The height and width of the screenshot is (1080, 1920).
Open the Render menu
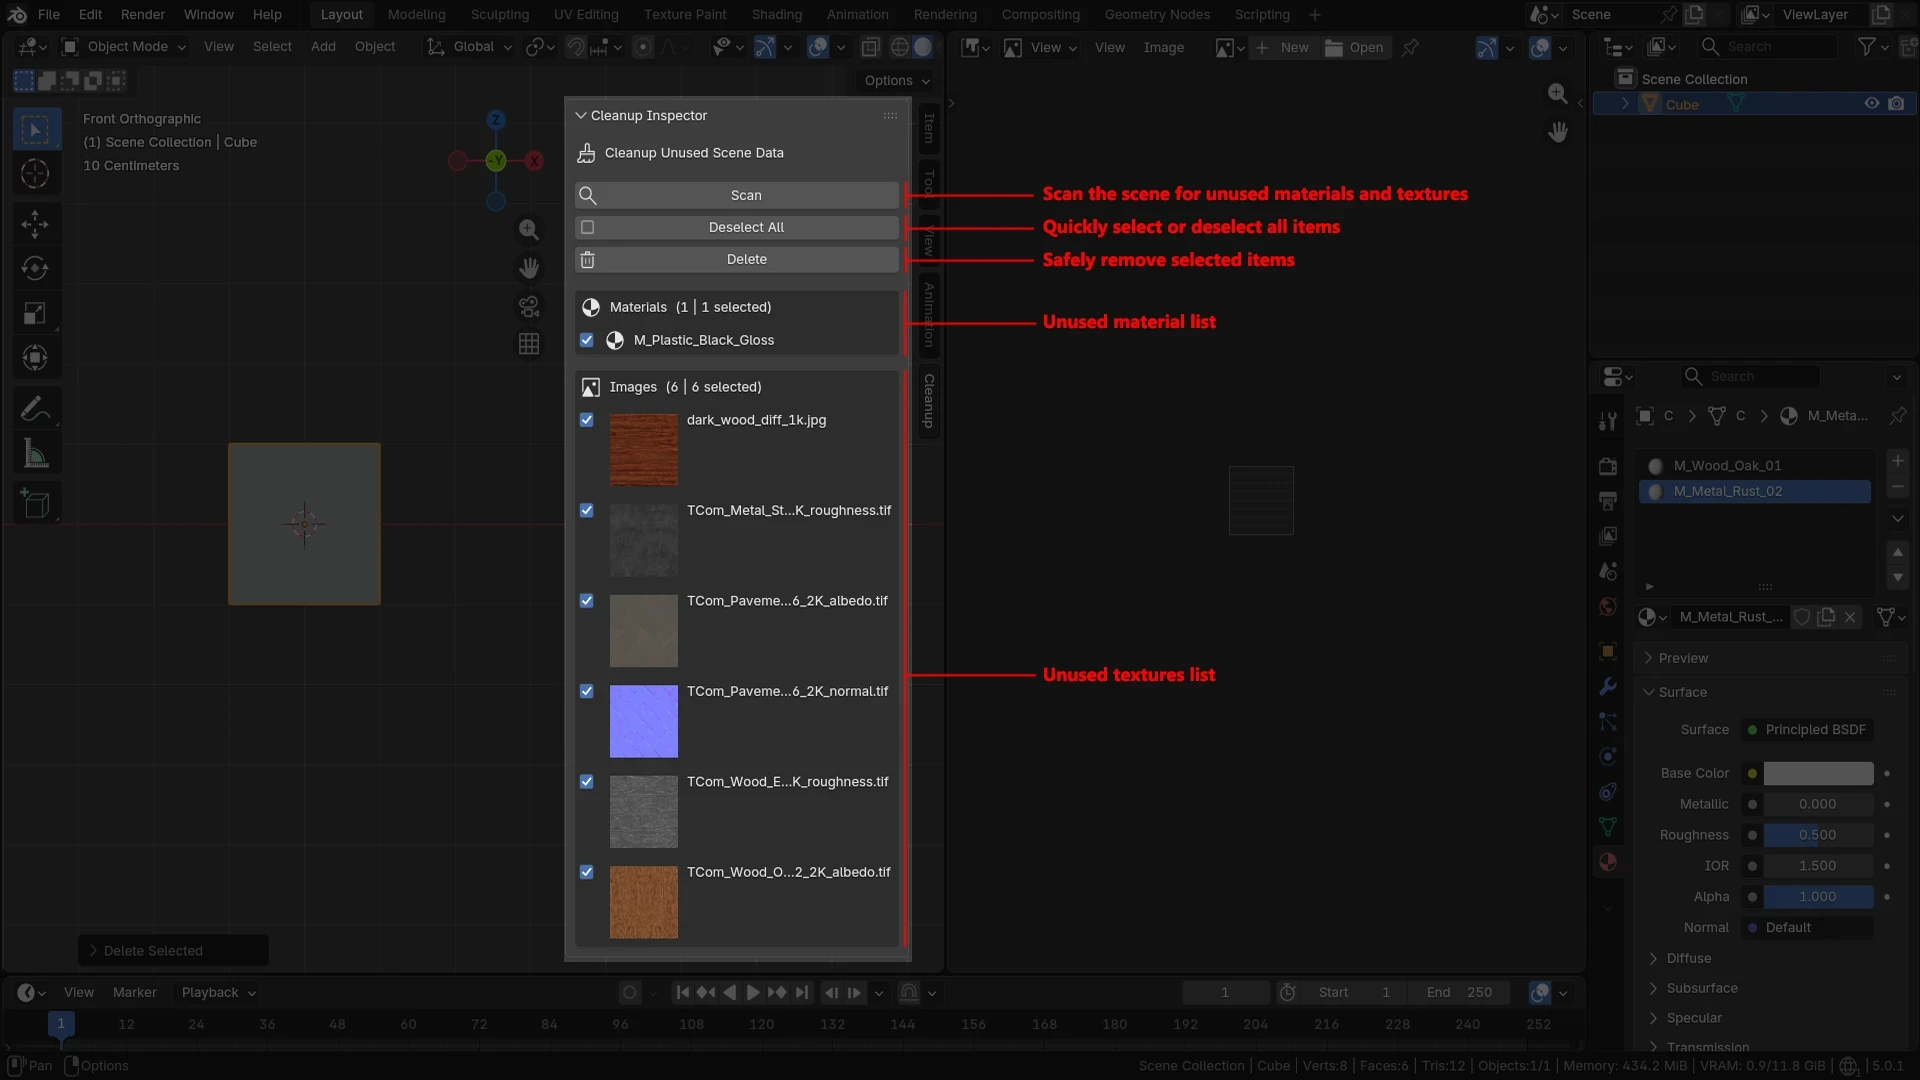click(143, 15)
